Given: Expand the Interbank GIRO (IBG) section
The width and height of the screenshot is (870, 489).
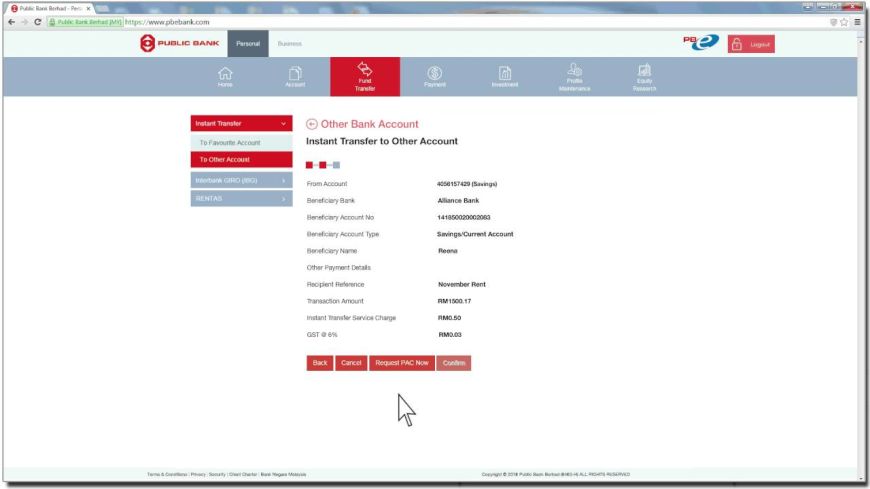Looking at the screenshot, I should point(239,180).
